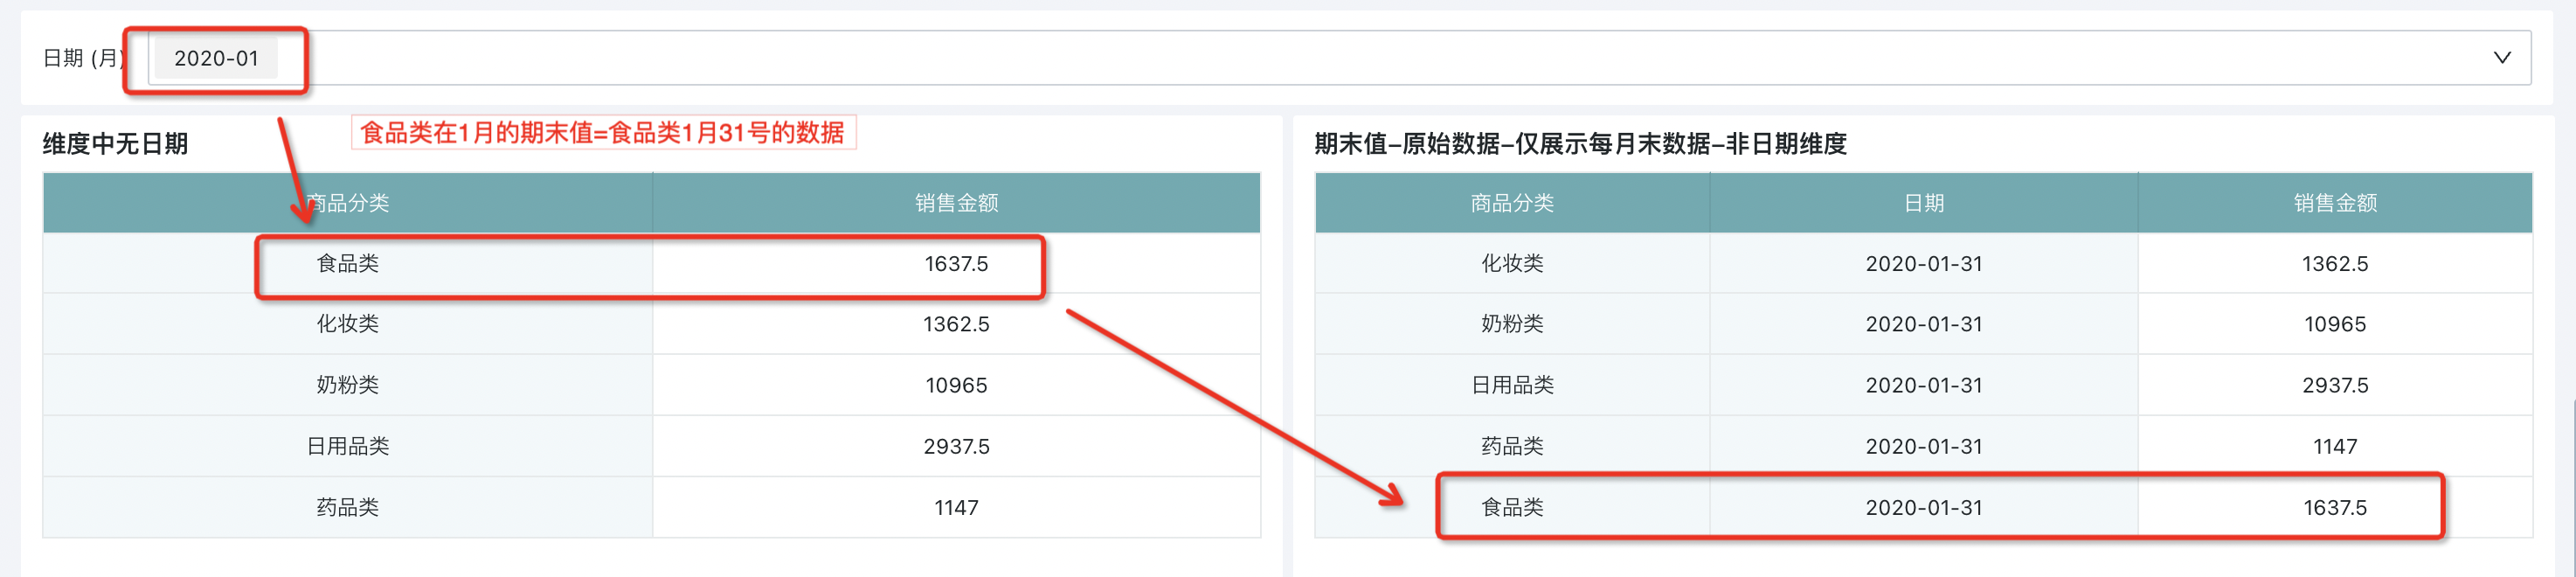Select 药品类 cell in left table

click(347, 507)
